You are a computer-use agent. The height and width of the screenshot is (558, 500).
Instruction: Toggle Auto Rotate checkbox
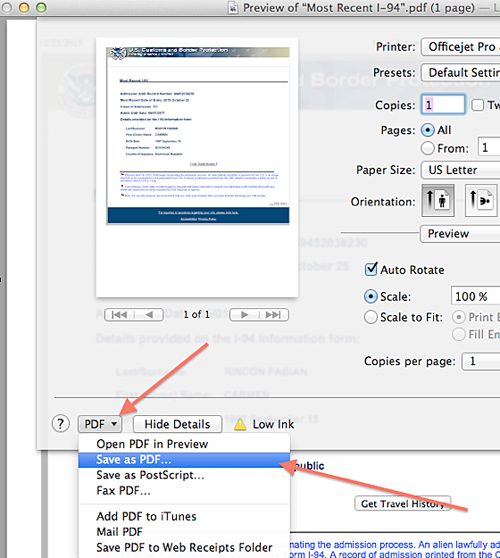[x=371, y=269]
